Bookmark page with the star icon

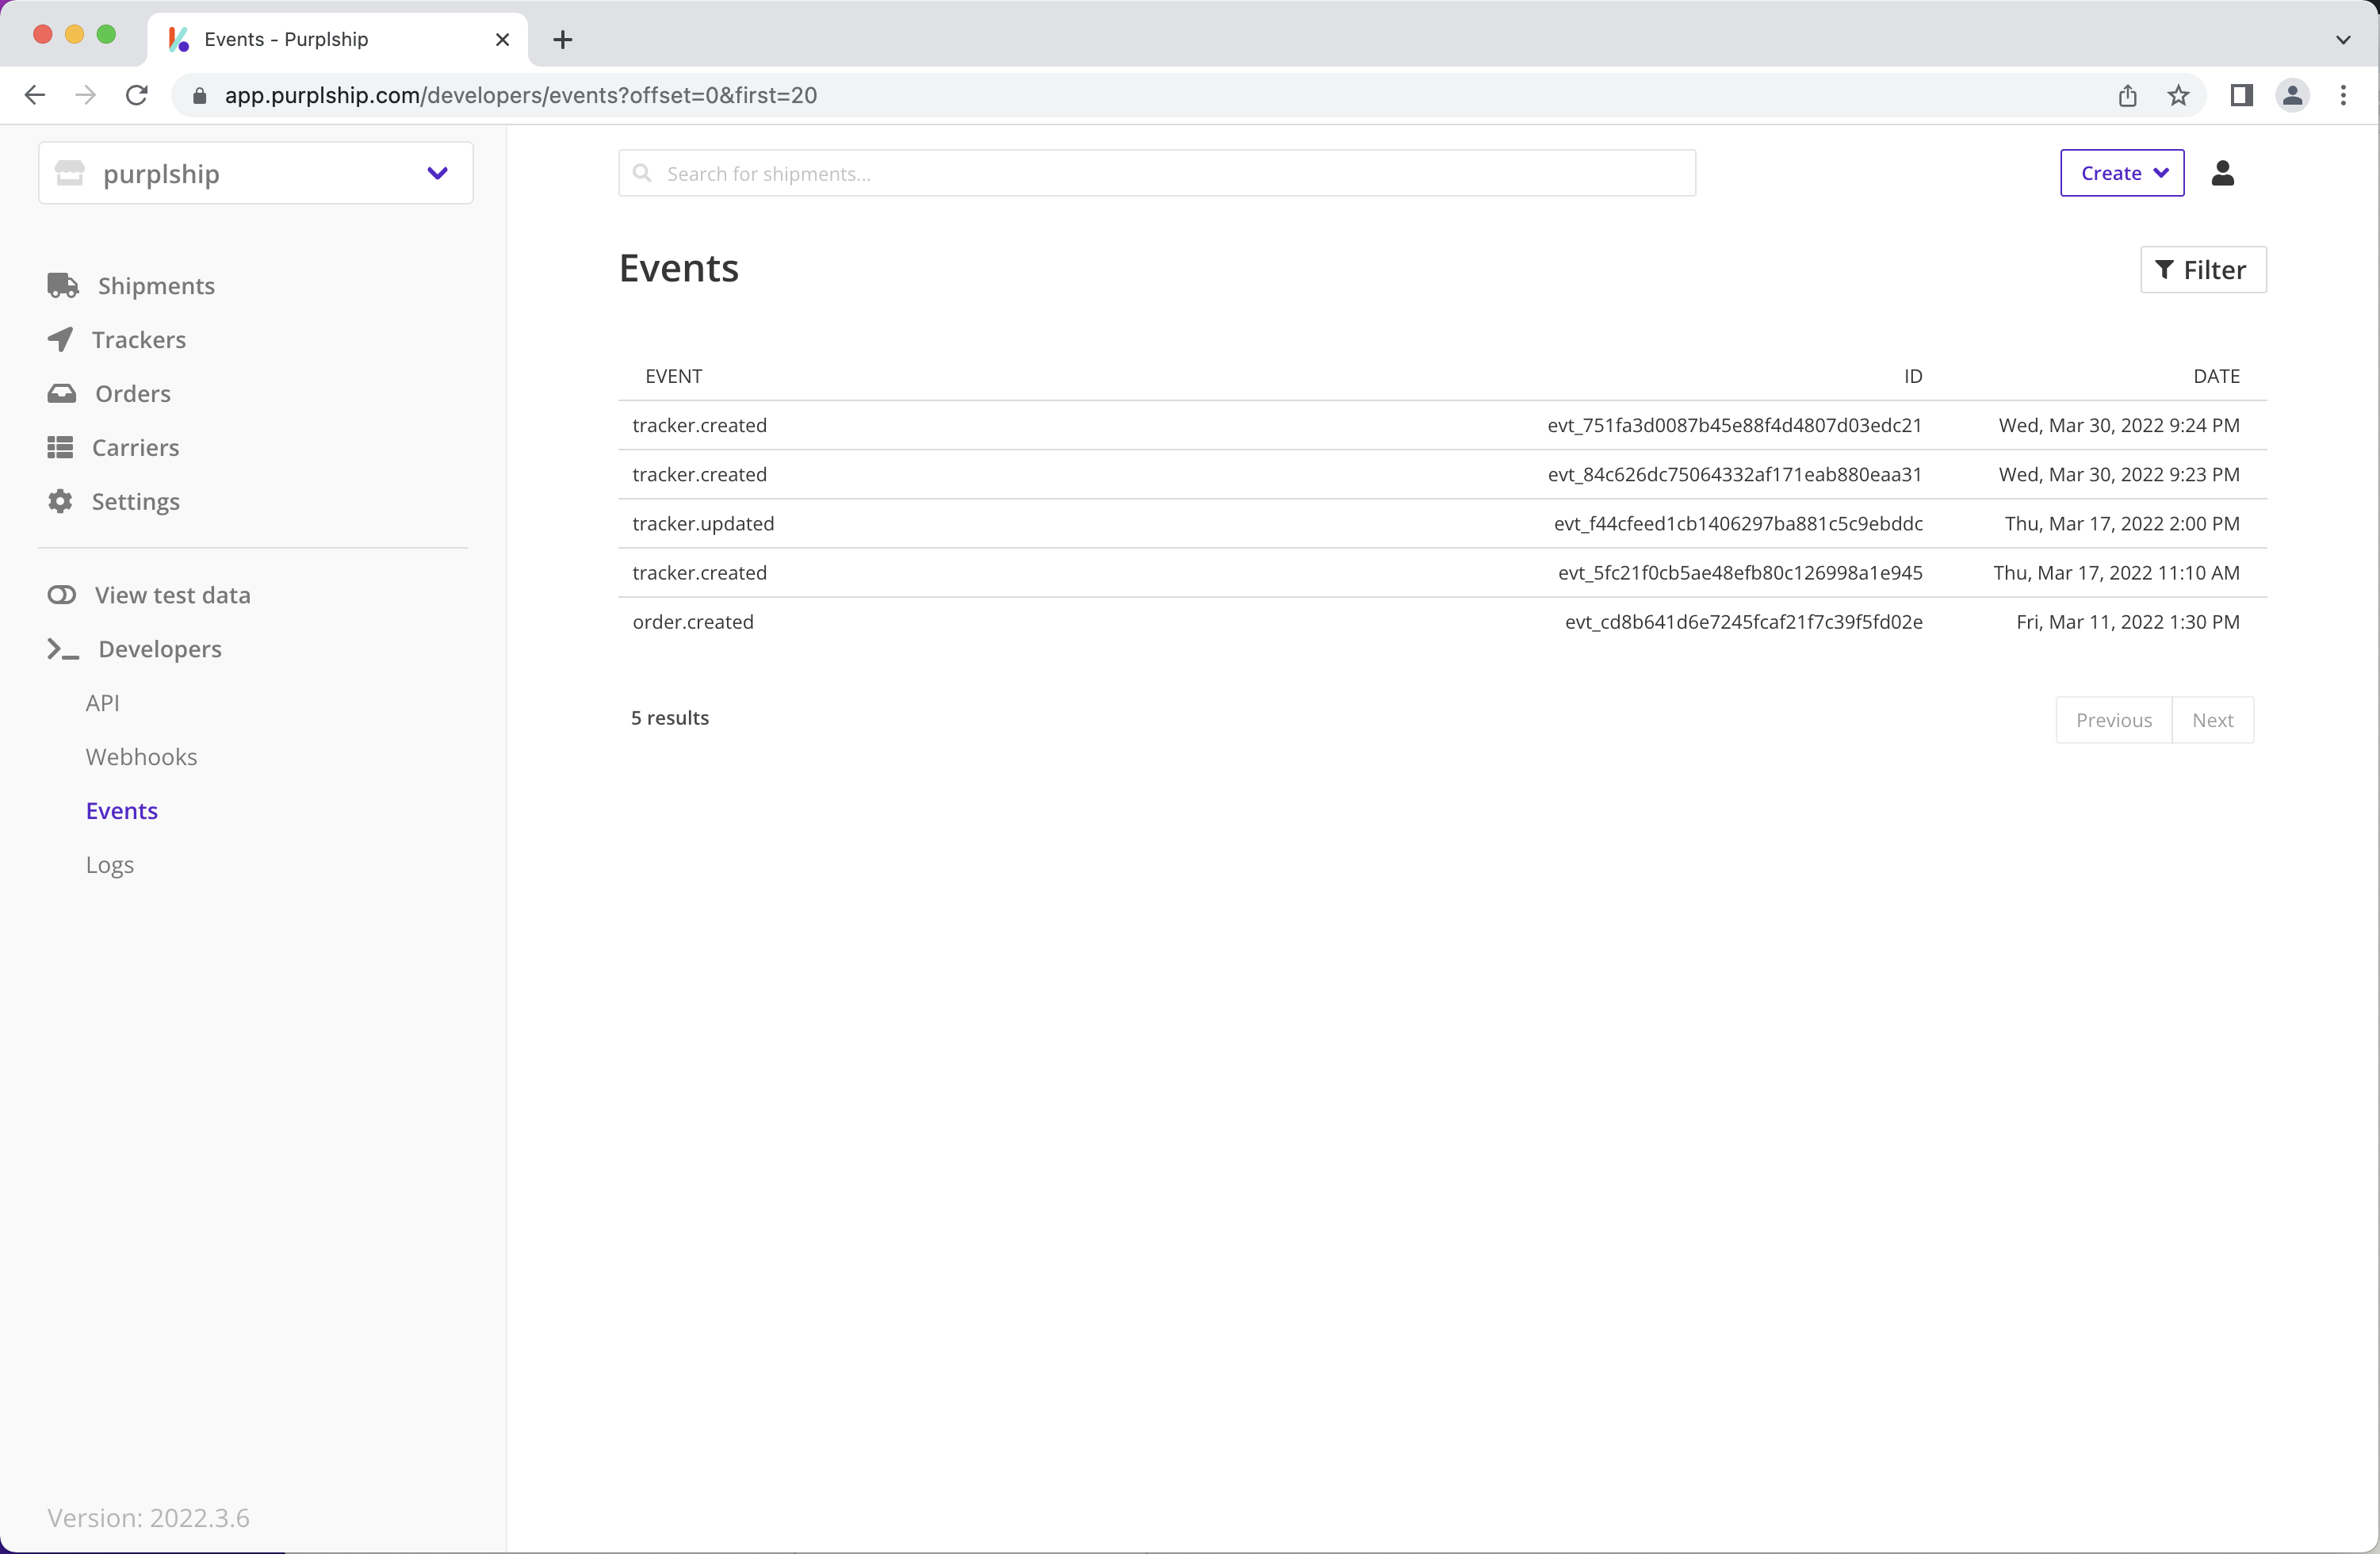(x=2178, y=95)
